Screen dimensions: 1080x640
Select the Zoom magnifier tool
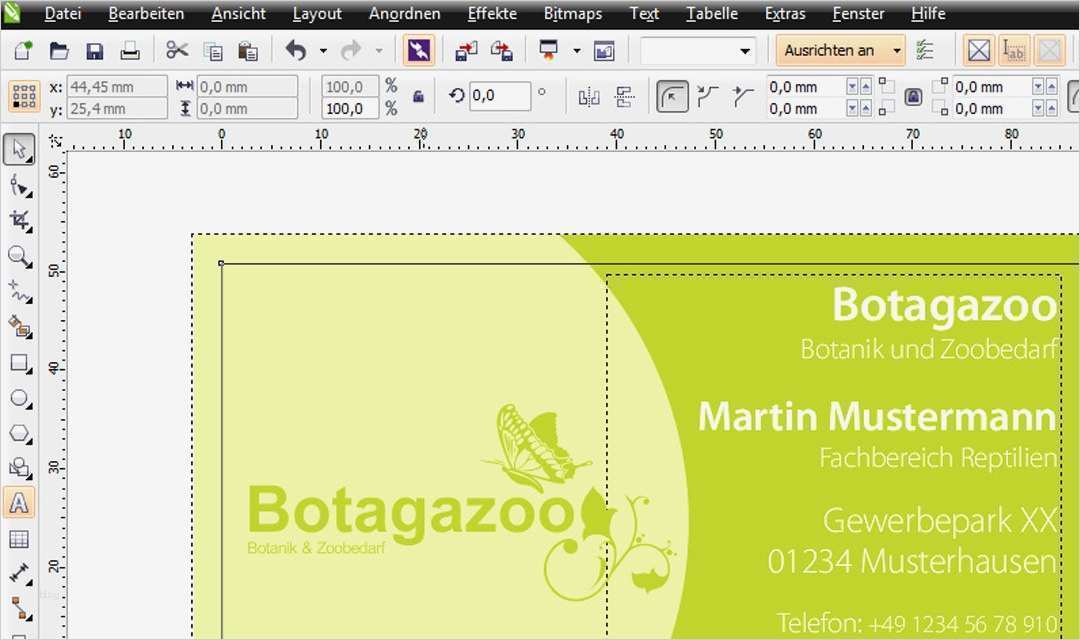pyautogui.click(x=19, y=256)
